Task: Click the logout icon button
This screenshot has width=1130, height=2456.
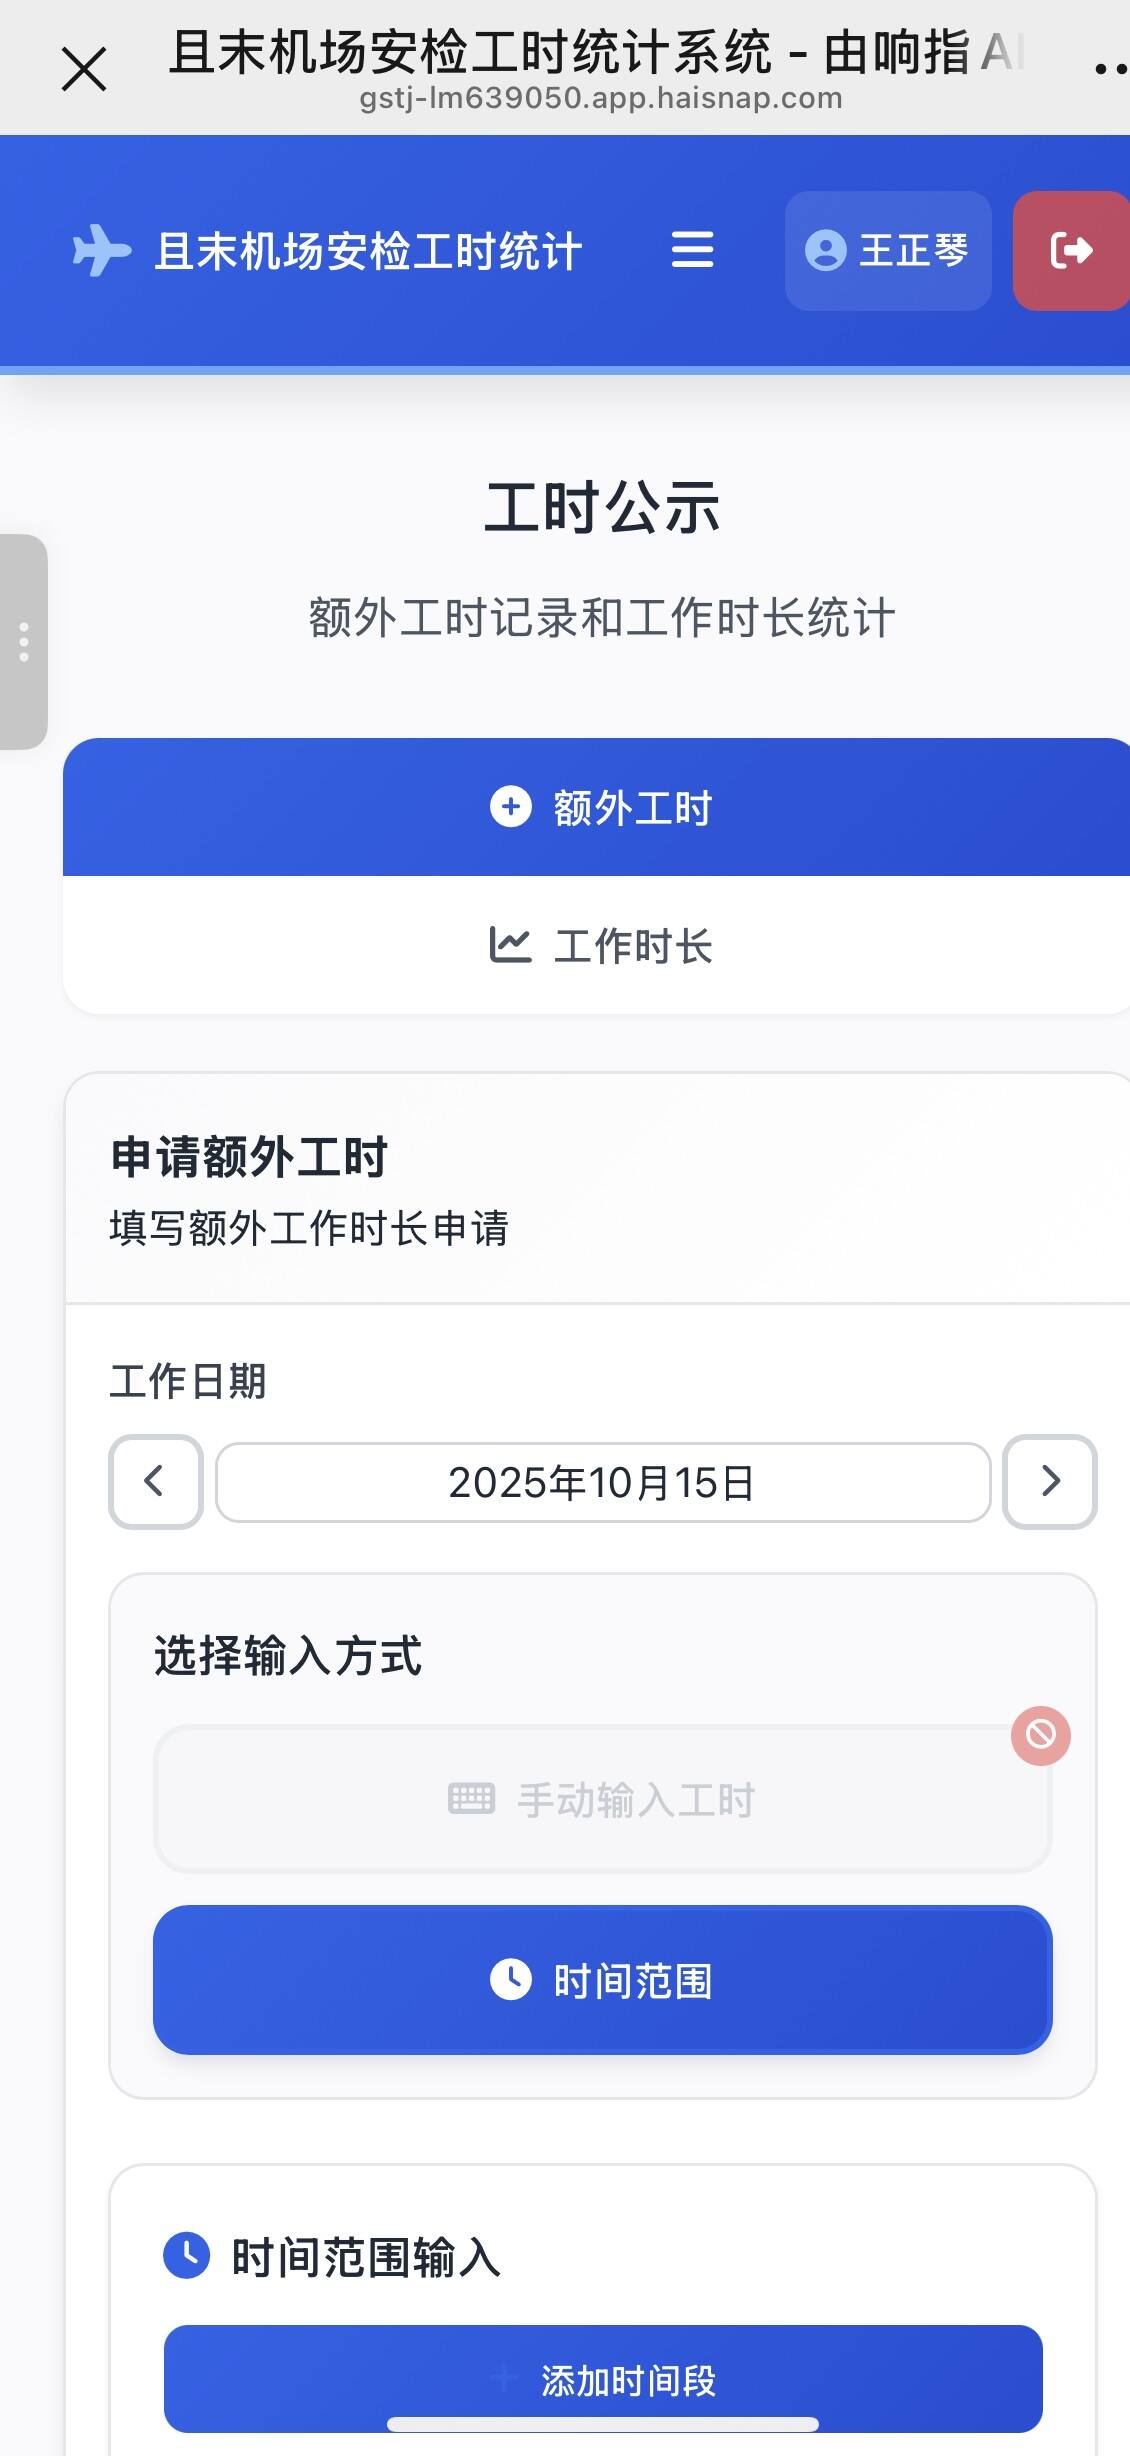Action: [x=1071, y=250]
